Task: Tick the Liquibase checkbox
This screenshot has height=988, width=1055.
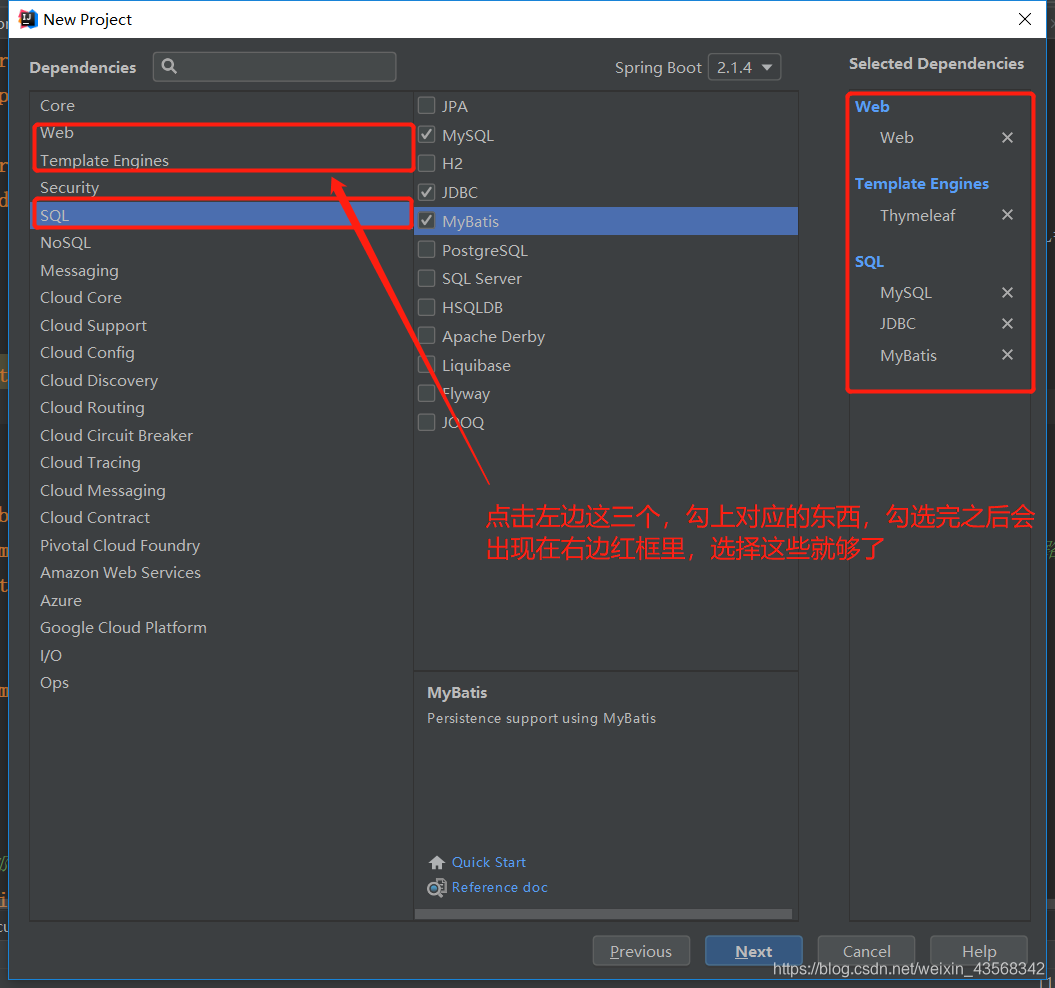Action: (427, 365)
